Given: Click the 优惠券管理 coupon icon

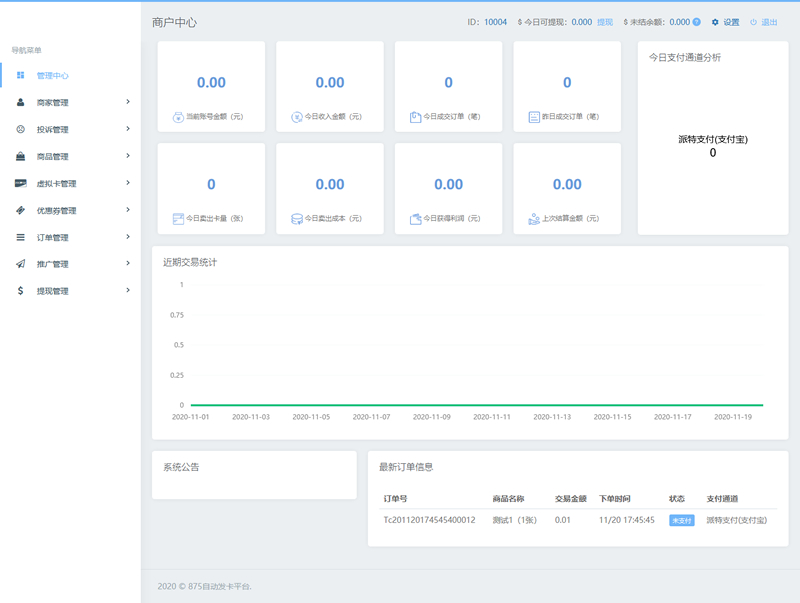Looking at the screenshot, I should pyautogui.click(x=21, y=211).
